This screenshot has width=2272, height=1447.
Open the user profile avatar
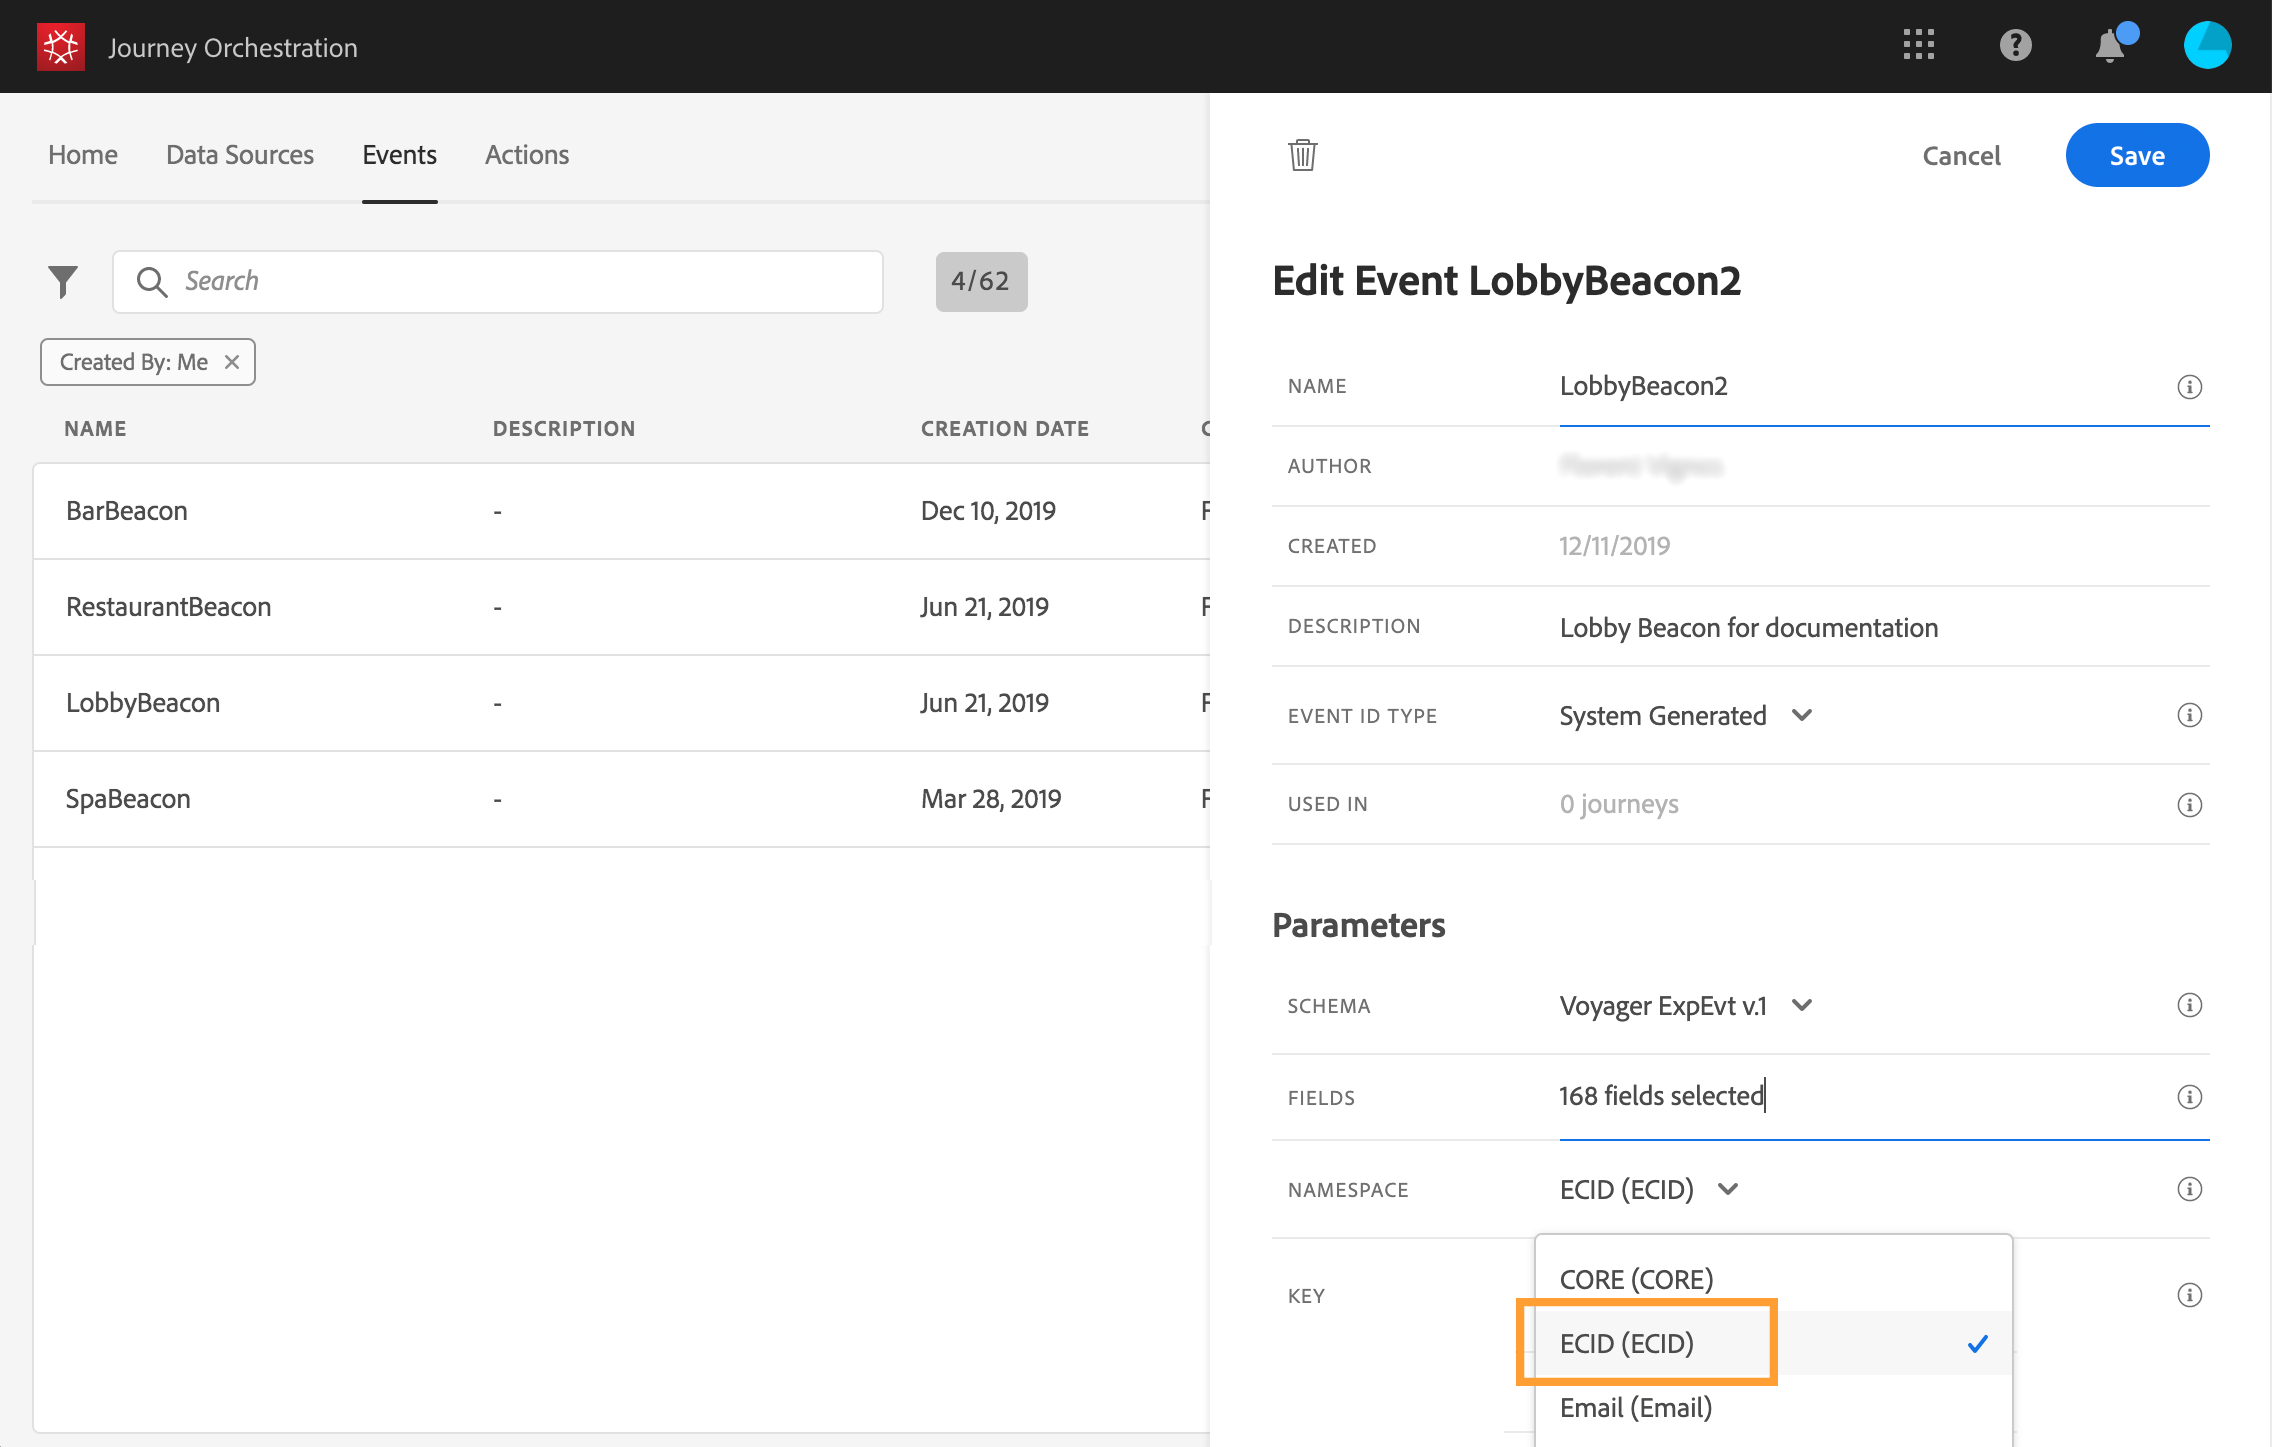coord(2207,46)
